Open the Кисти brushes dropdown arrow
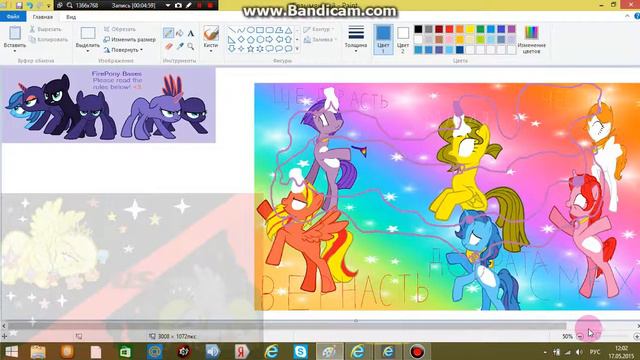This screenshot has width=640, height=360. pyautogui.click(x=211, y=51)
